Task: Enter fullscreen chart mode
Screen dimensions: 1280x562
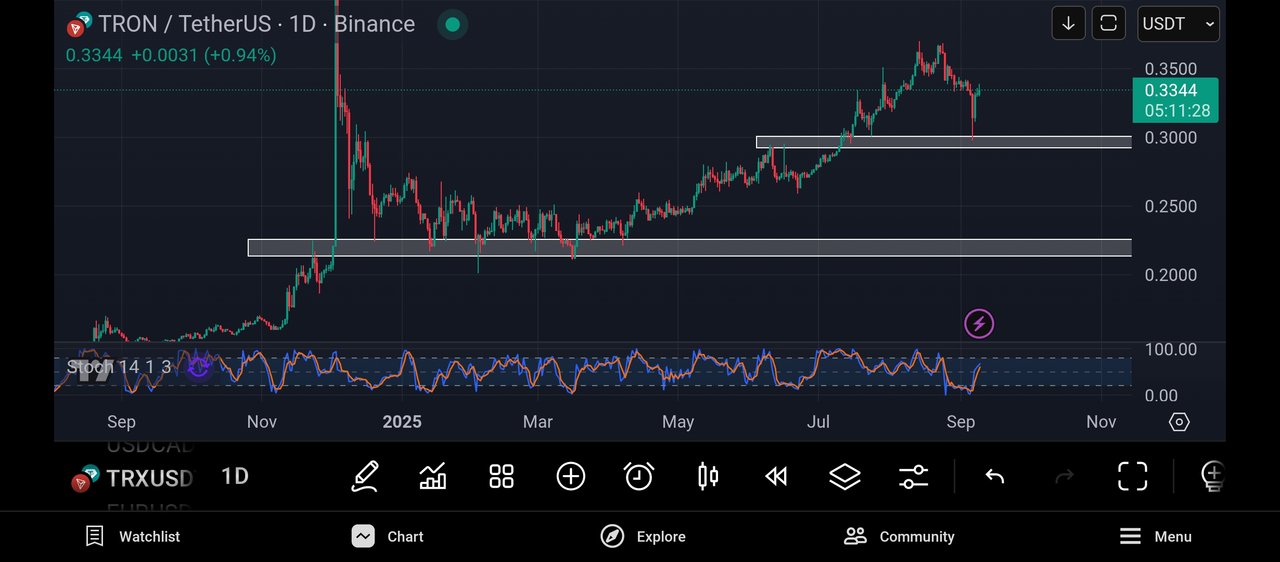Action: [1132, 477]
